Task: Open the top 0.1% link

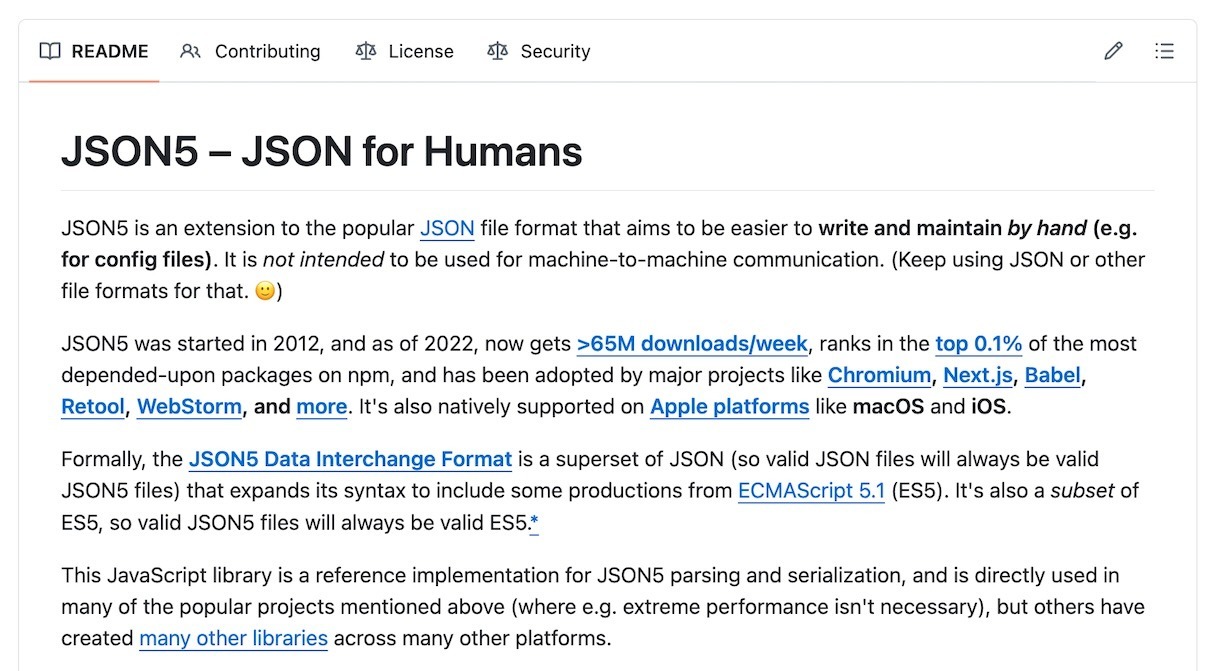Action: [978, 344]
